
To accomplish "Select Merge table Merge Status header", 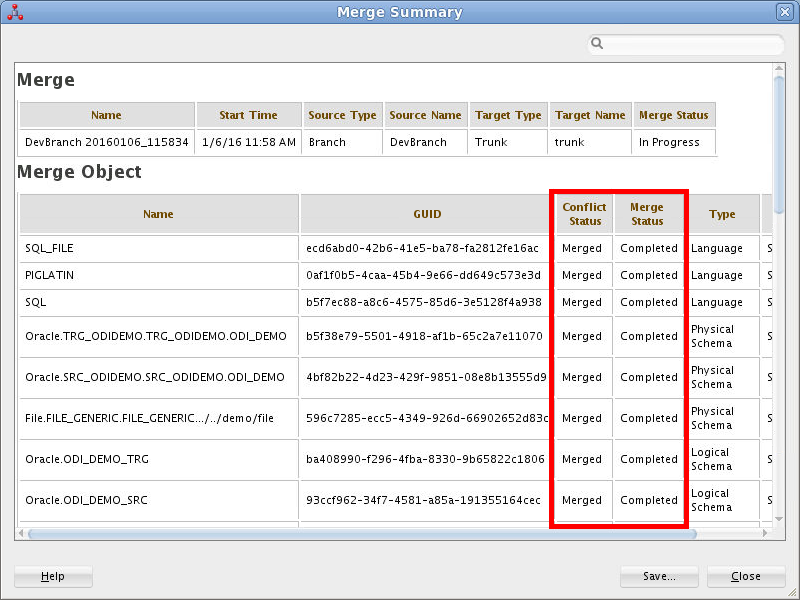I will pos(674,115).
